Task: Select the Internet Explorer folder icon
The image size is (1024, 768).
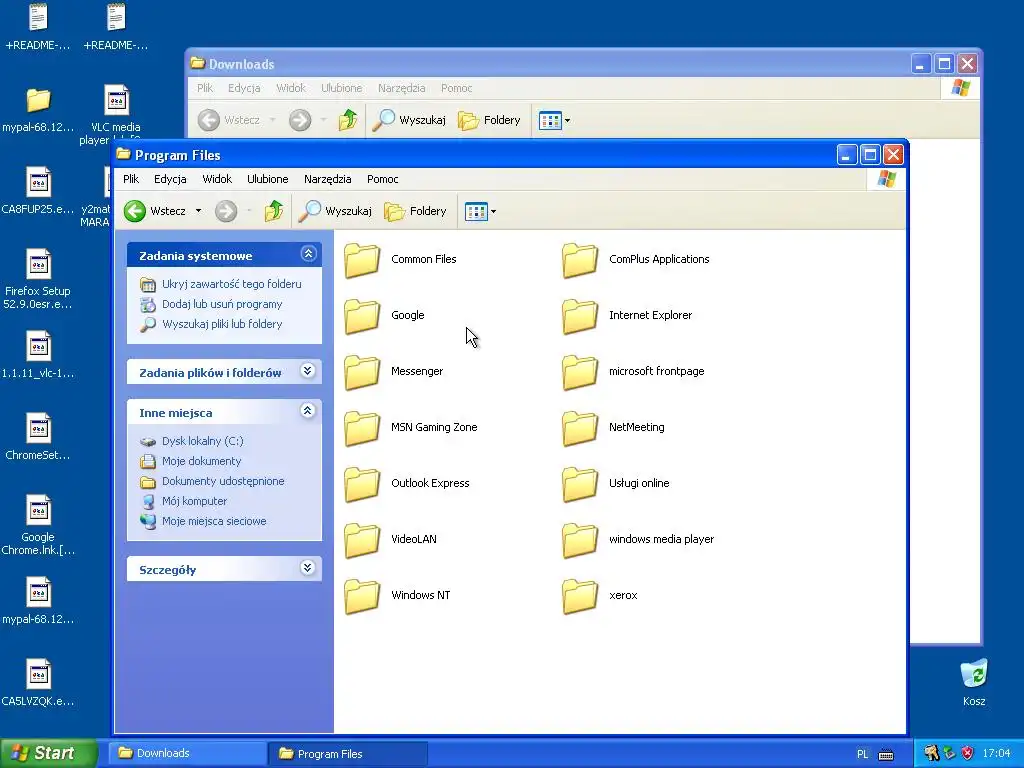Action: [x=580, y=316]
